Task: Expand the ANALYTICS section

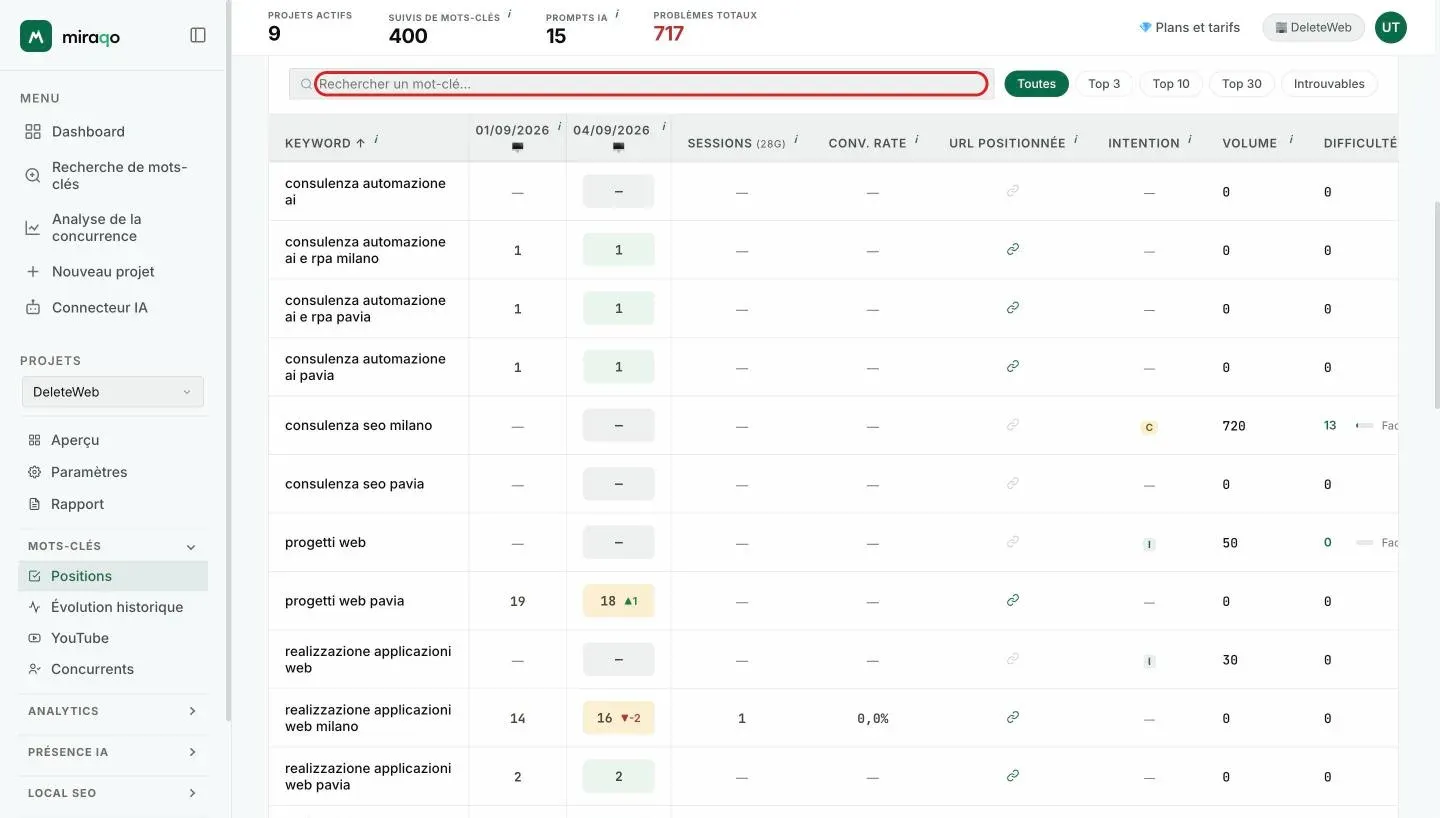Action: click(x=113, y=711)
